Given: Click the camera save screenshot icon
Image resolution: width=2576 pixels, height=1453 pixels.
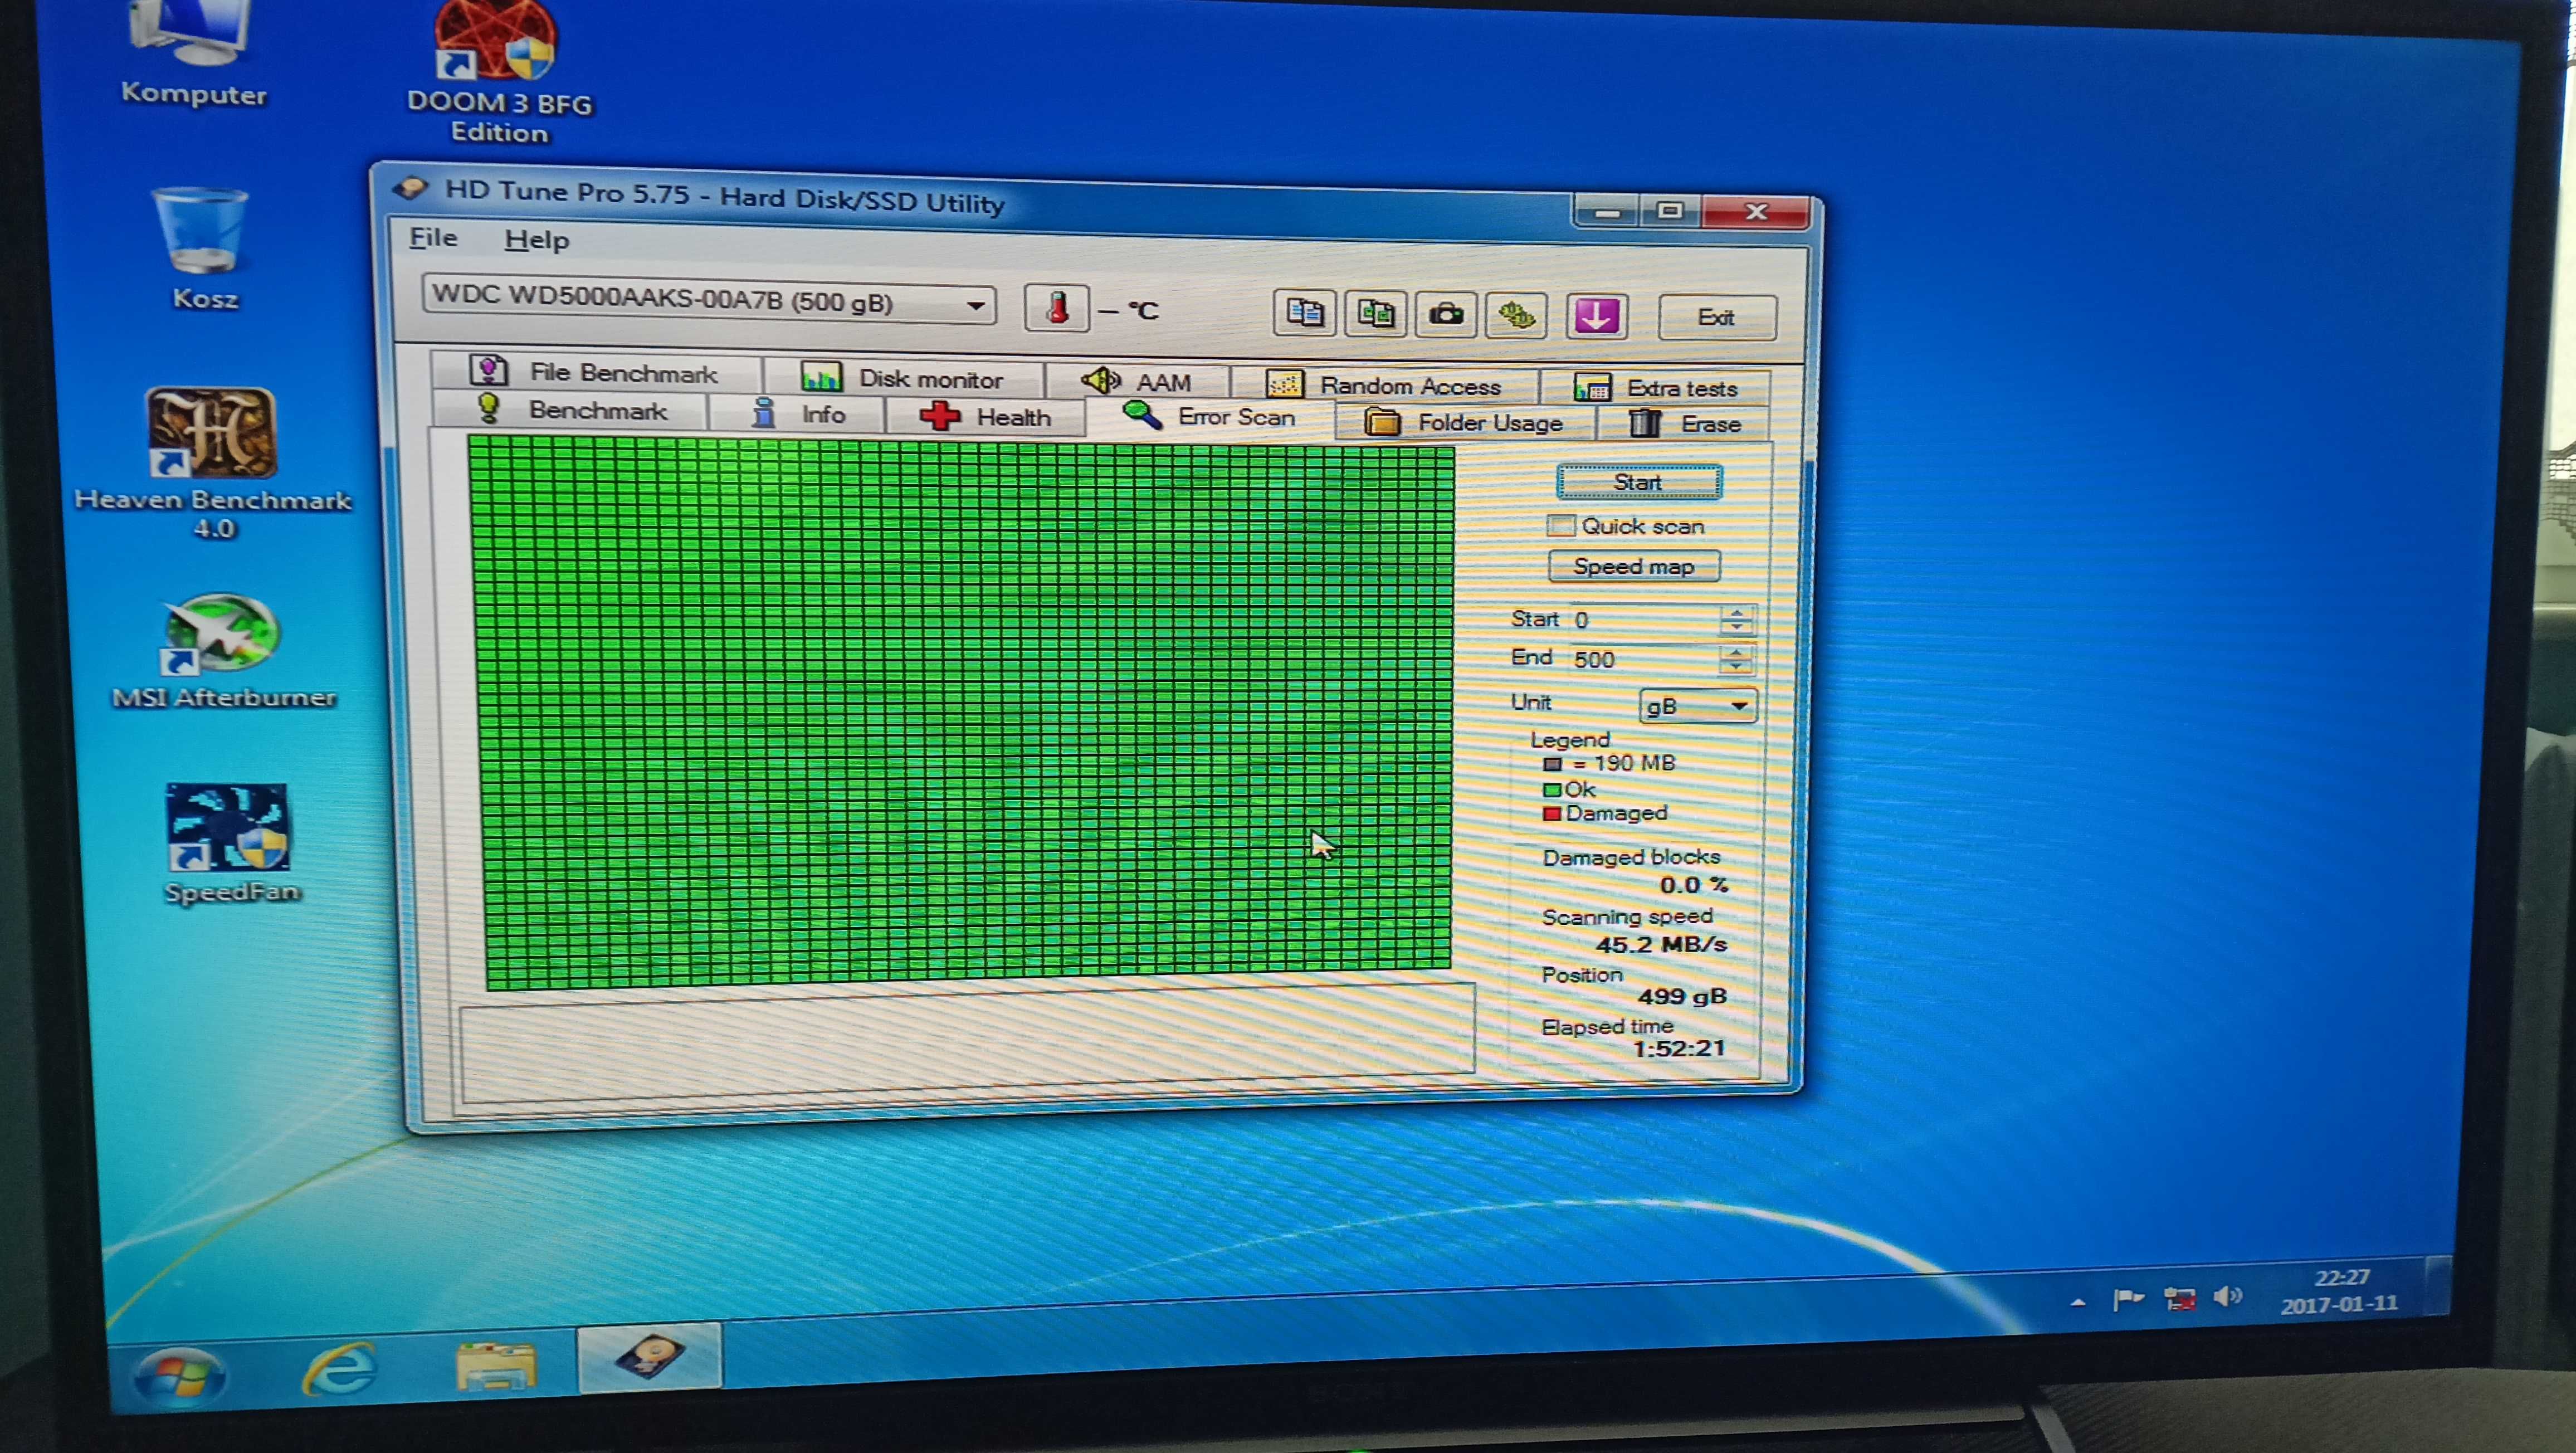Looking at the screenshot, I should coord(1446,316).
